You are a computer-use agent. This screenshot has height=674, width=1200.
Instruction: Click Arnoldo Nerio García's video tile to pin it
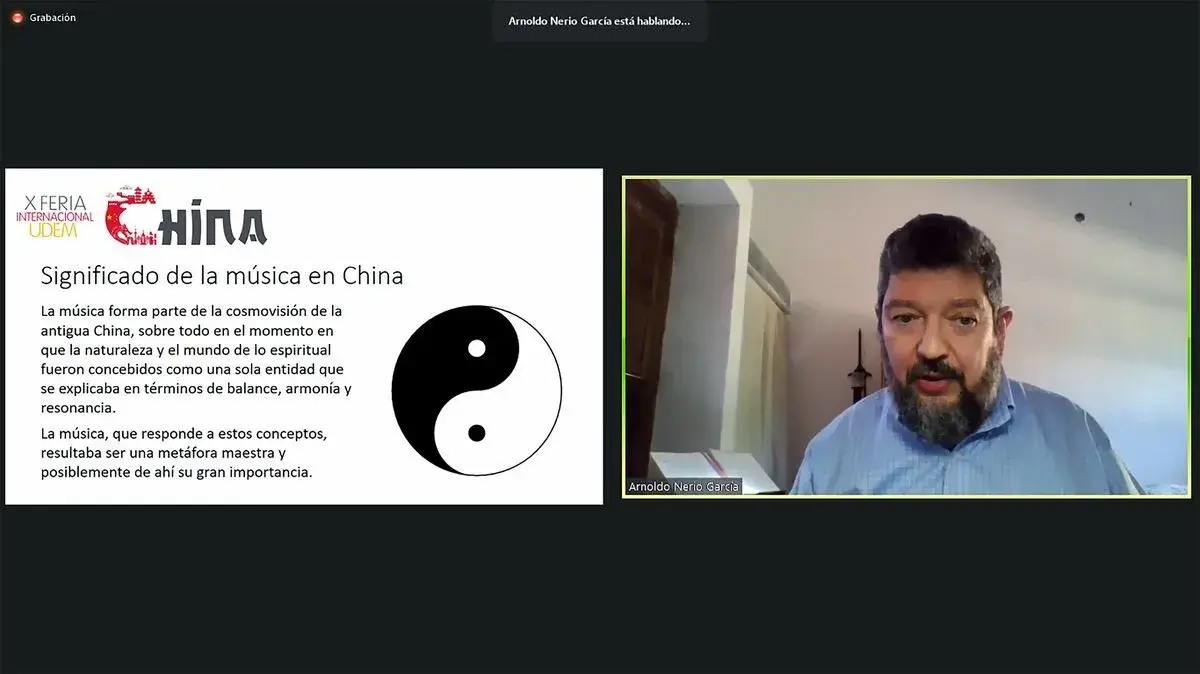pyautogui.click(x=905, y=335)
